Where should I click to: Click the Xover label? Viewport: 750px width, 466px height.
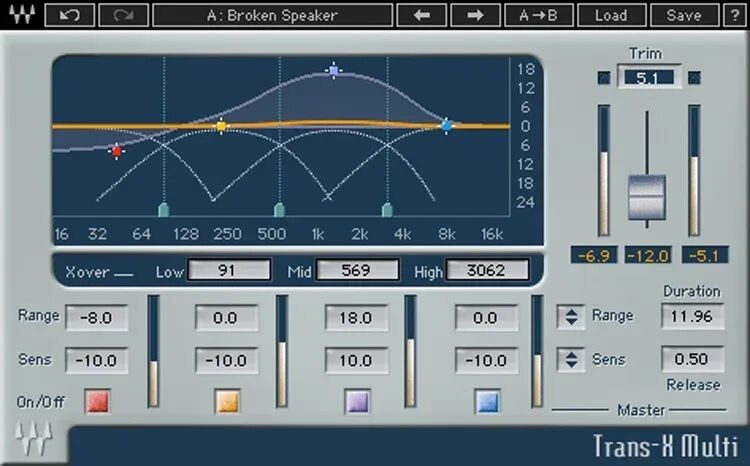(87, 272)
